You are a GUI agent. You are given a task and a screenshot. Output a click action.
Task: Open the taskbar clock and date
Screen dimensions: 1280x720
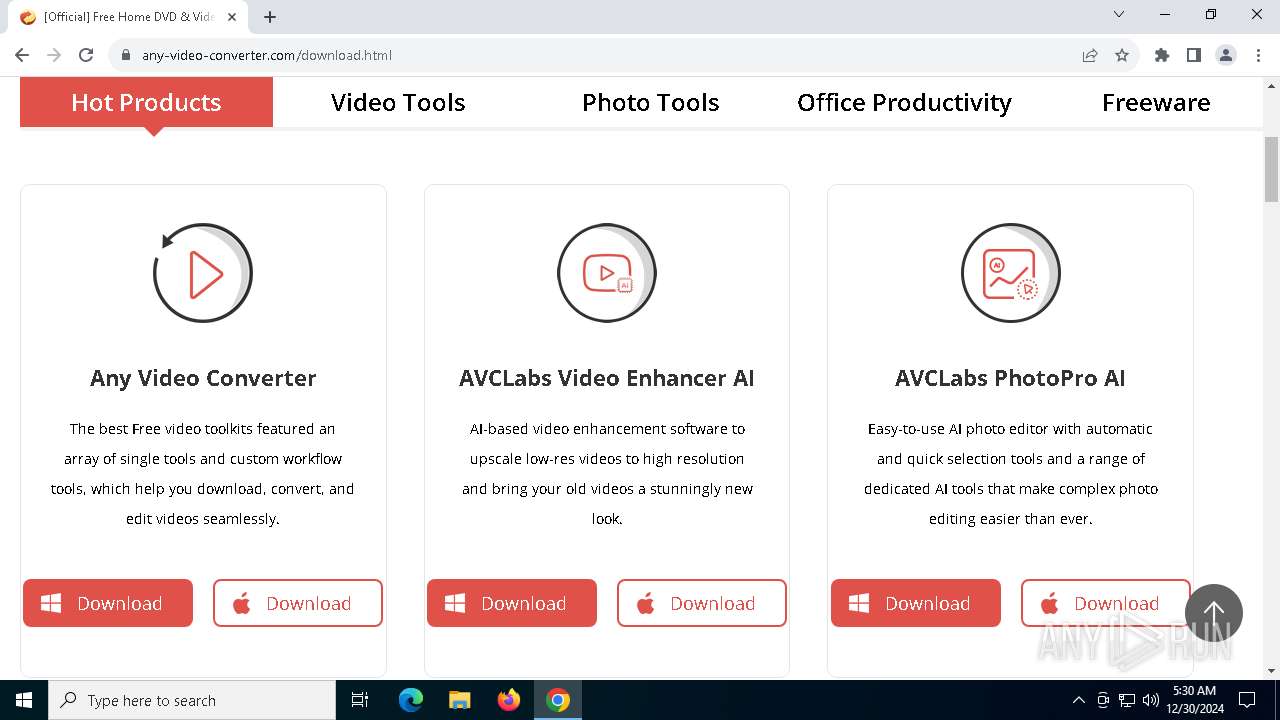point(1194,700)
